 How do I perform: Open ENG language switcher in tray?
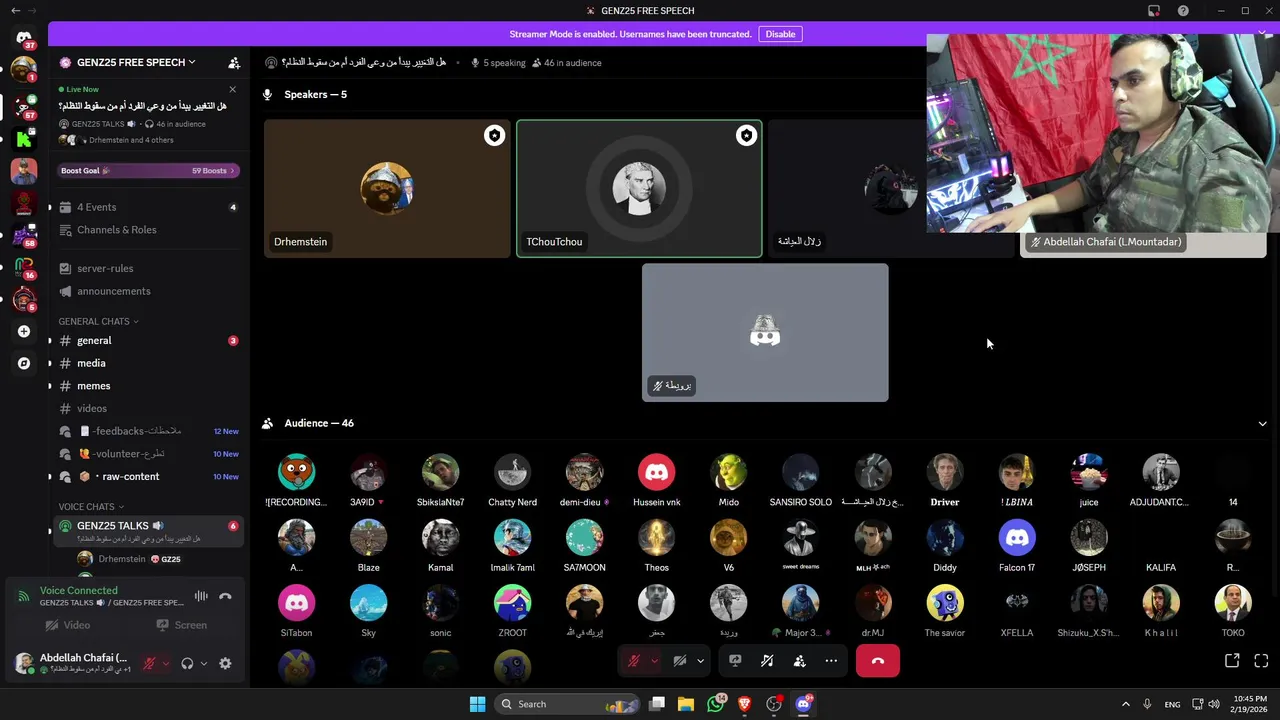(1172, 704)
